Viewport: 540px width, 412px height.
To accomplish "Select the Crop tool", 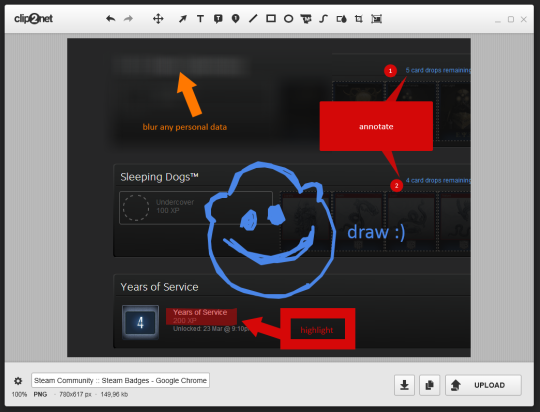I will [359, 19].
